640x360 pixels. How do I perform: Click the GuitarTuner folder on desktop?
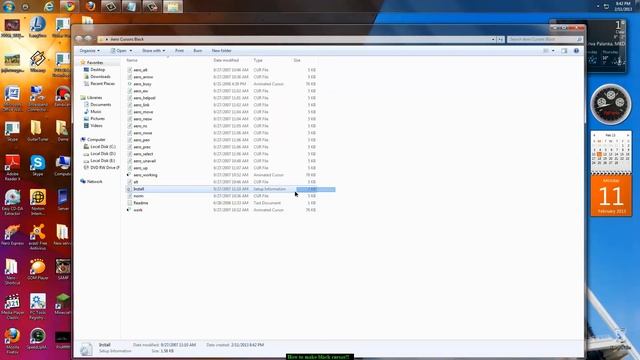(x=37, y=131)
